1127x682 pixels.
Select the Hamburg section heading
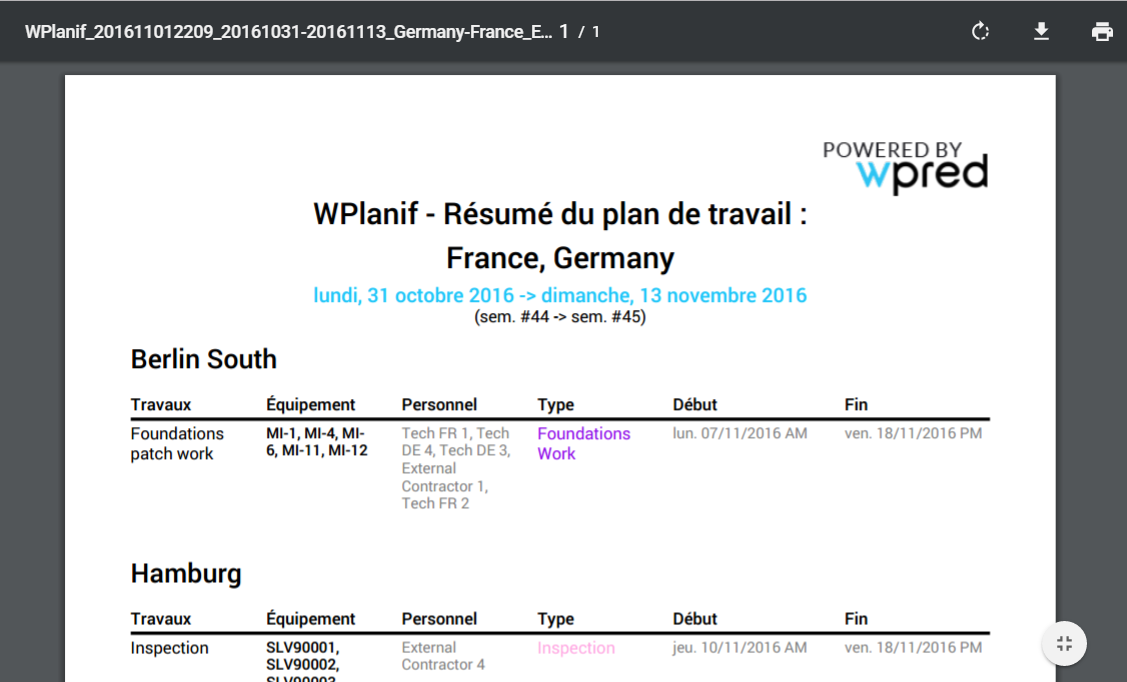point(186,573)
